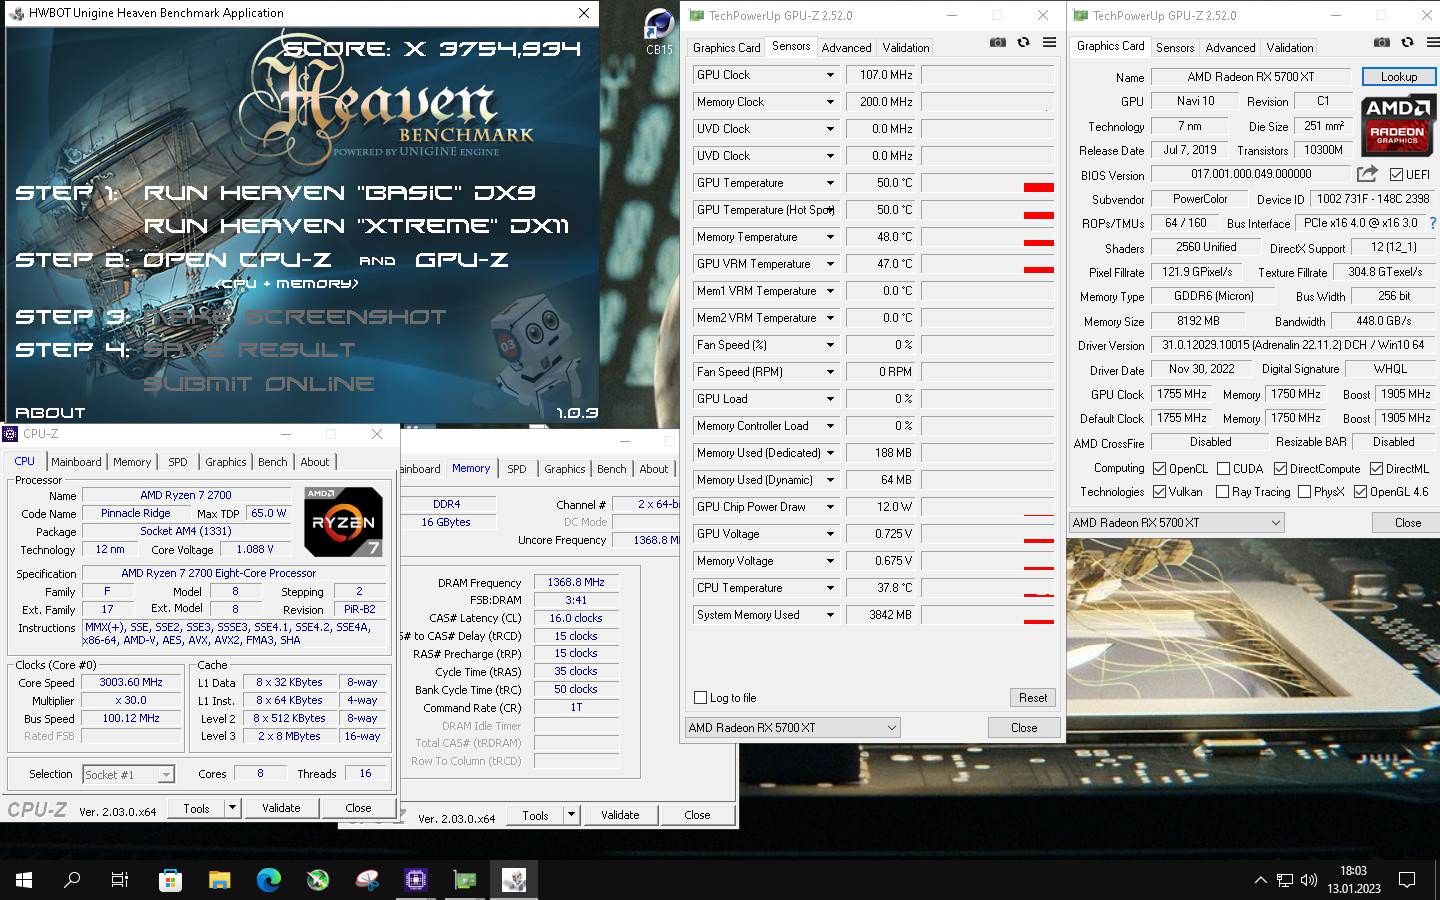Expand System Memory Used dropdown

(830, 615)
